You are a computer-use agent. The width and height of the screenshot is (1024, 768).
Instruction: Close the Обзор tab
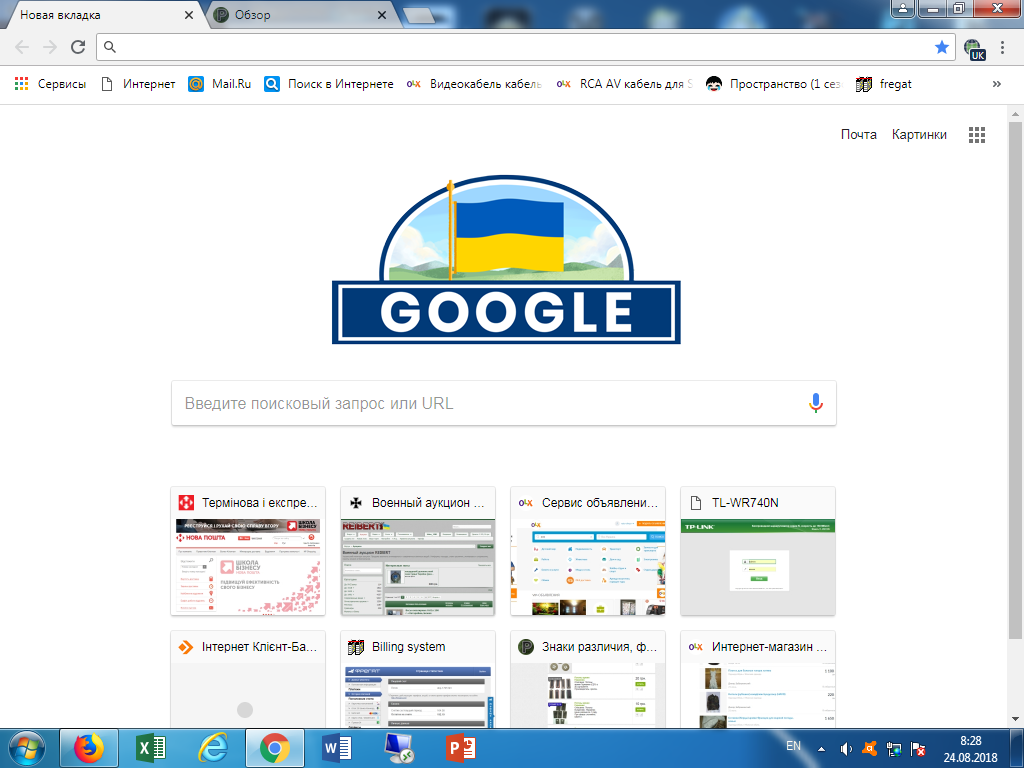click(x=382, y=15)
